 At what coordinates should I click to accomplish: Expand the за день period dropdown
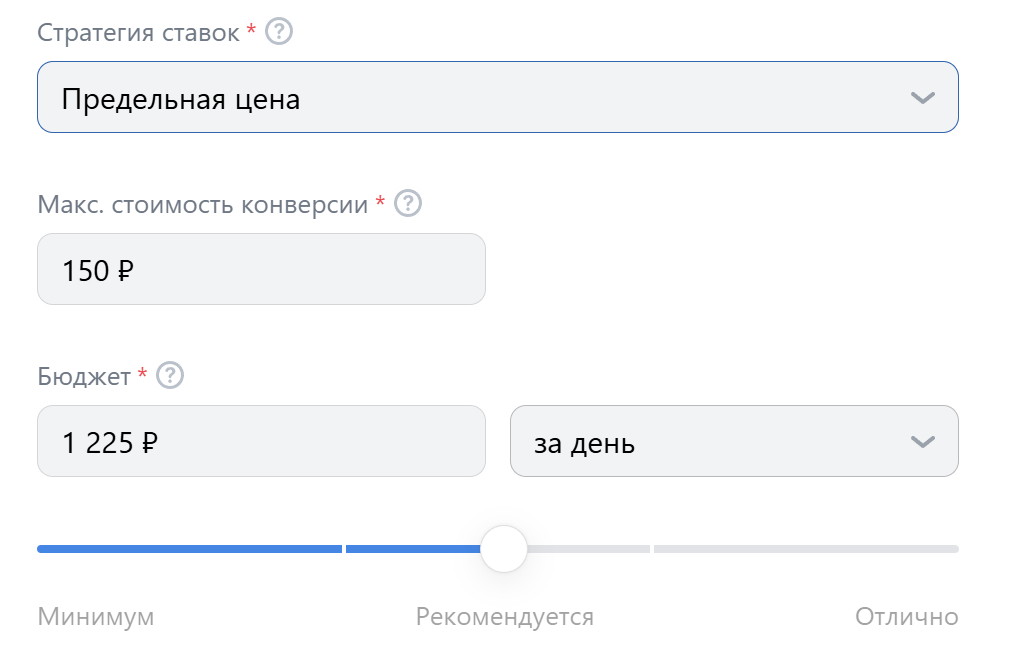pyautogui.click(x=733, y=441)
